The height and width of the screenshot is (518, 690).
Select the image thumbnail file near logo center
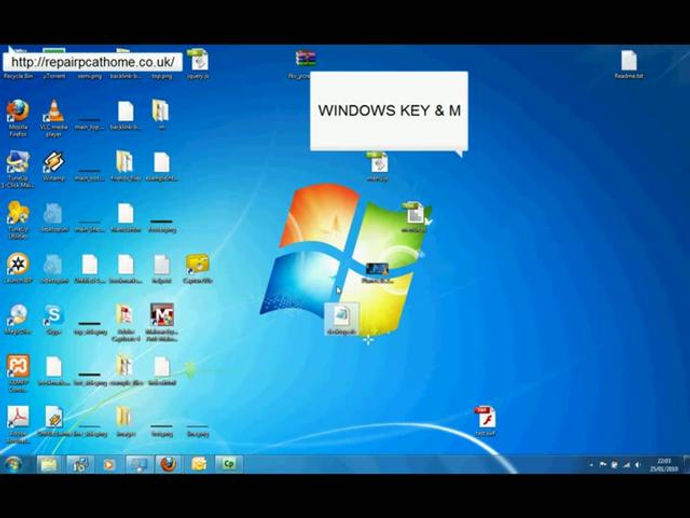pyautogui.click(x=377, y=273)
